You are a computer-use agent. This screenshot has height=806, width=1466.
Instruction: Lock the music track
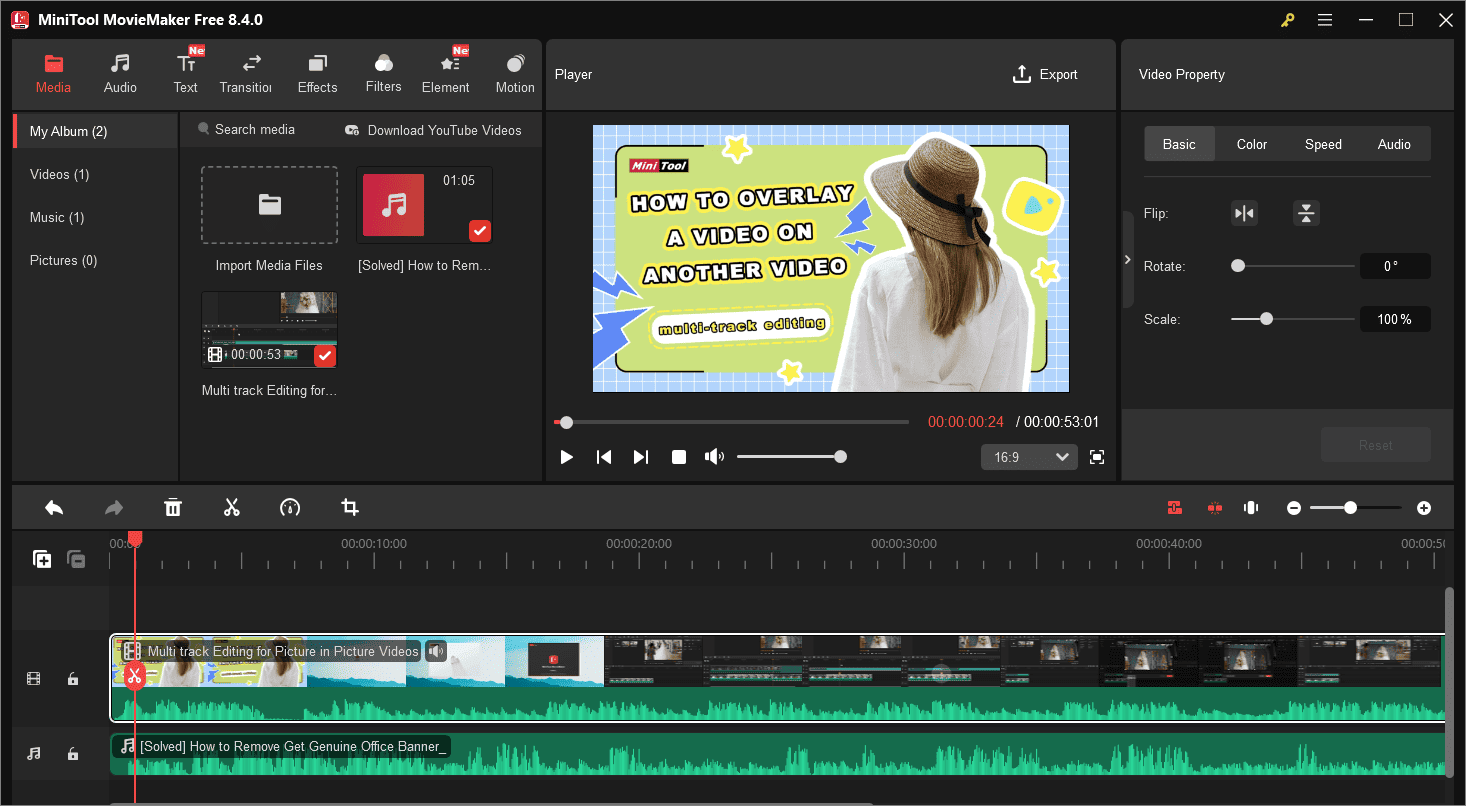click(72, 753)
